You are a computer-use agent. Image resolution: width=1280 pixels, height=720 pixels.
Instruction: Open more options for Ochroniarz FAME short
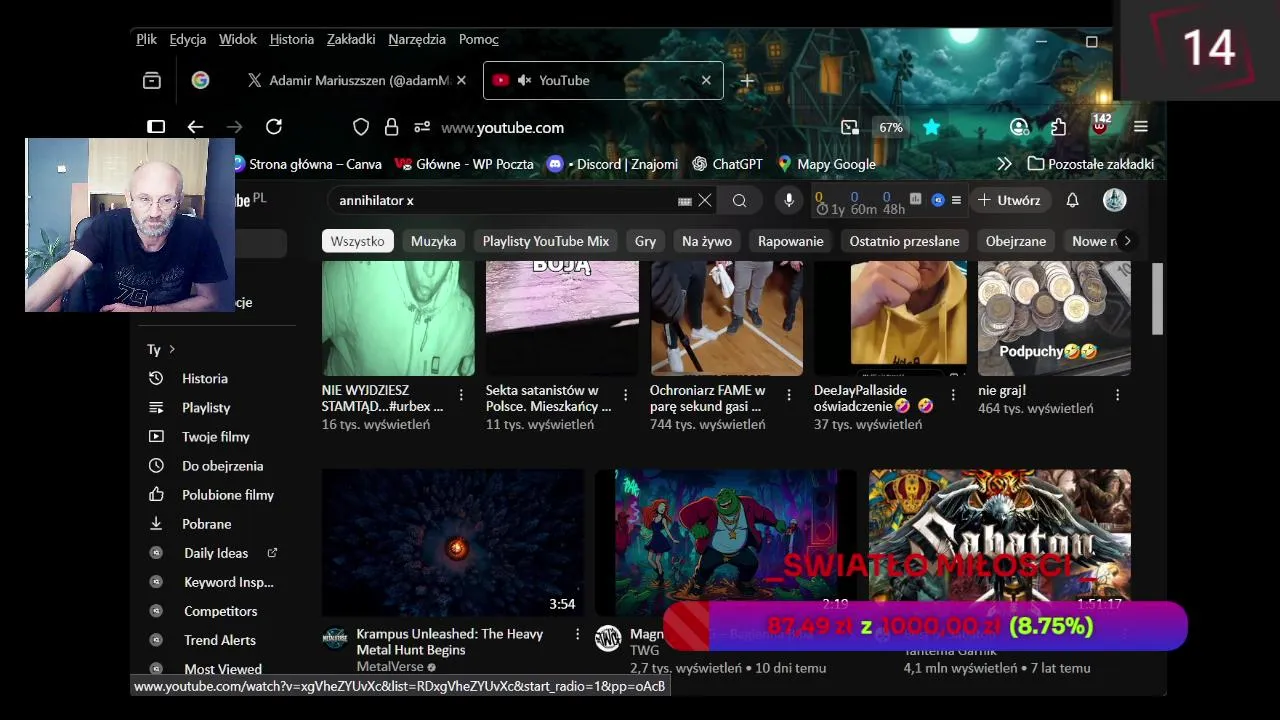(790, 395)
